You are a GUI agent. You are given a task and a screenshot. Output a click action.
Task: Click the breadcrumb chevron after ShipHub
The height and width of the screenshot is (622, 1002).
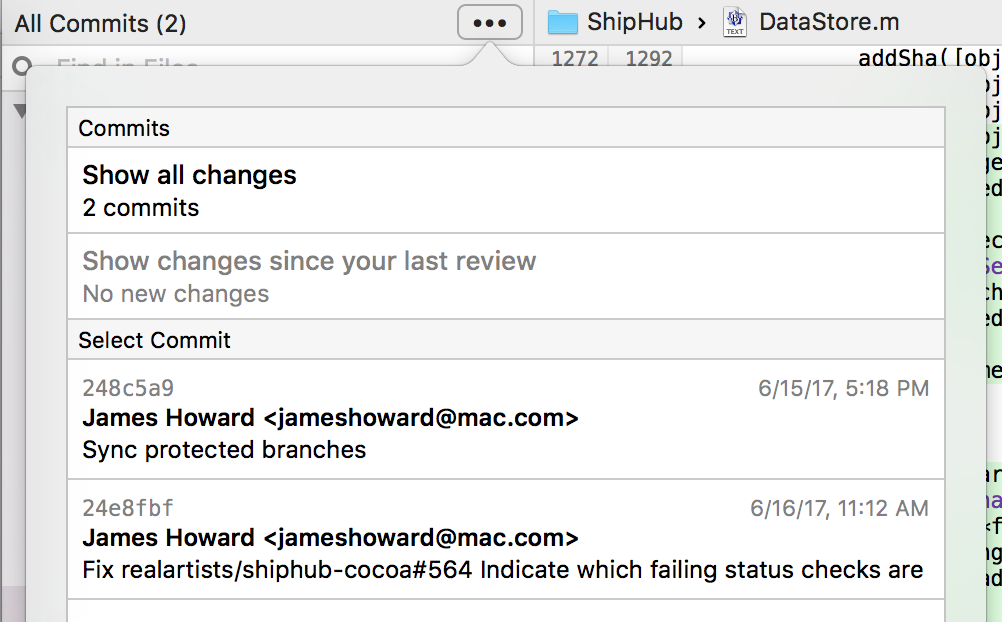click(703, 22)
